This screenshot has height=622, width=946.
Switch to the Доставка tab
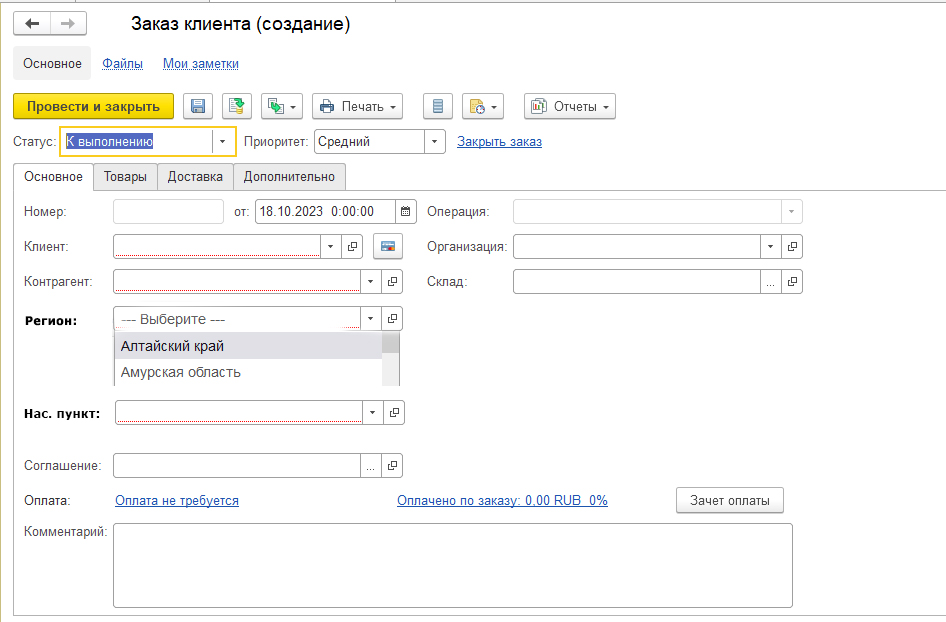[195, 177]
